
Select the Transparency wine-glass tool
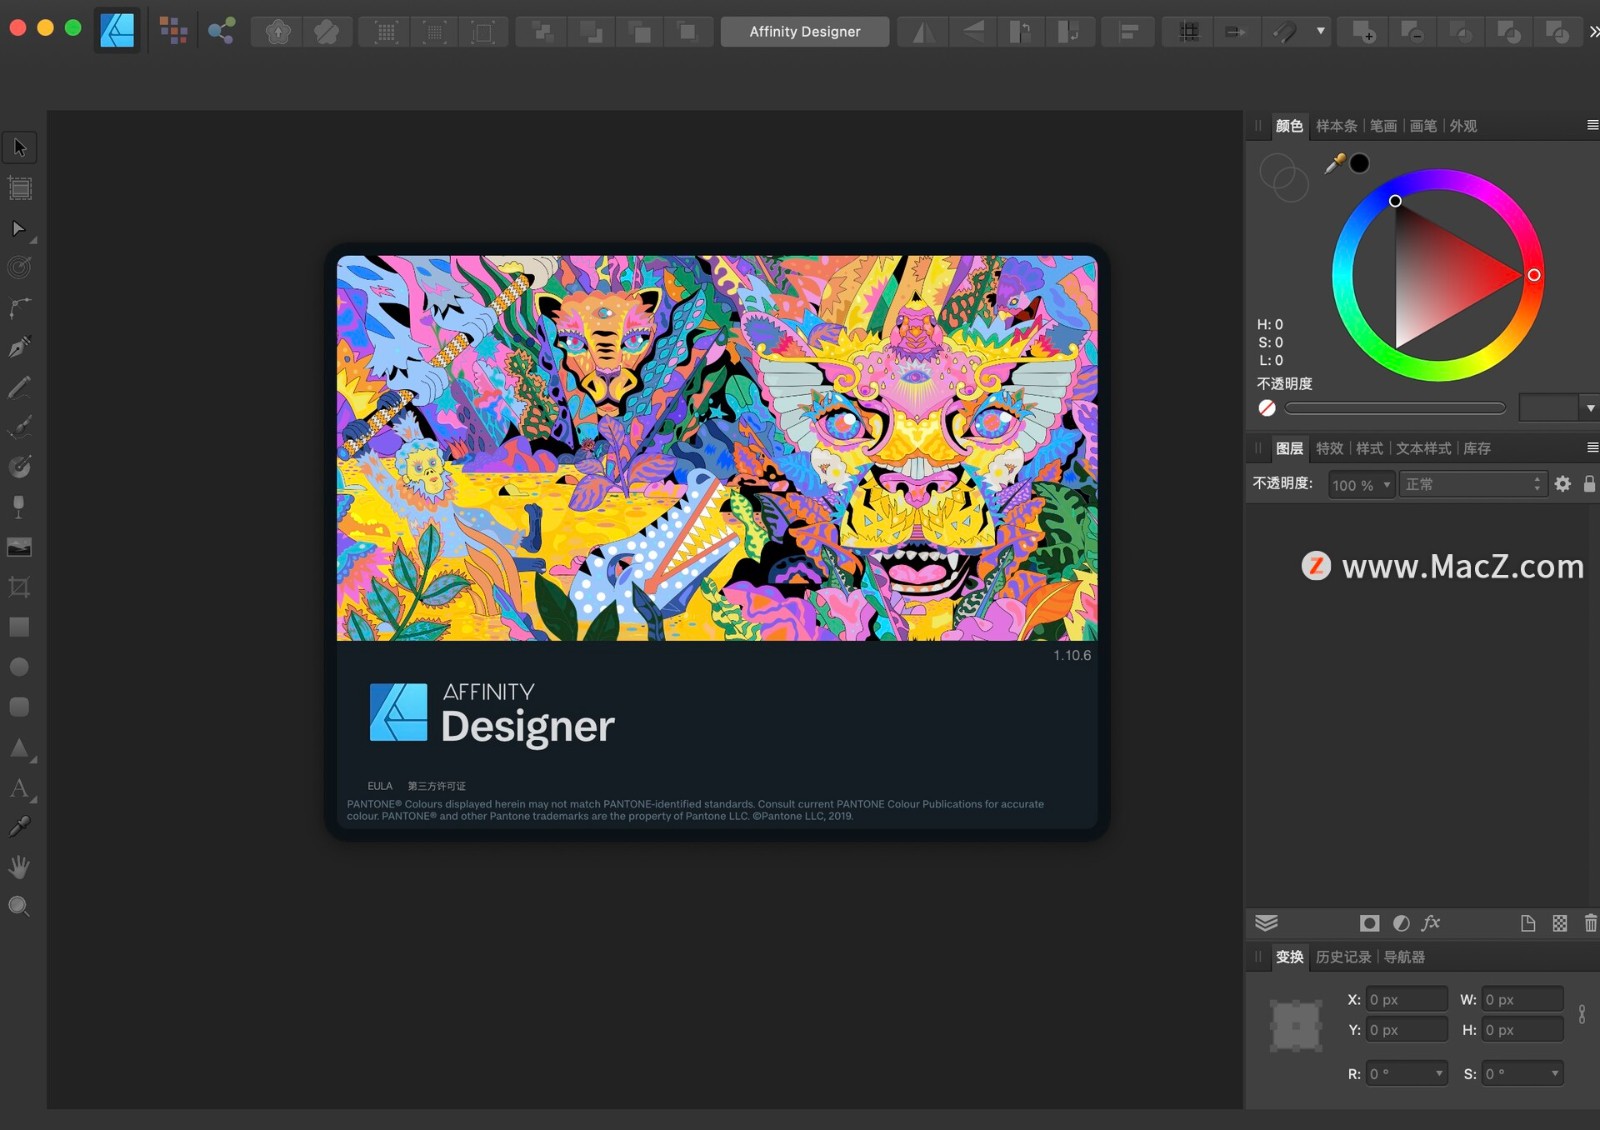coord(19,507)
